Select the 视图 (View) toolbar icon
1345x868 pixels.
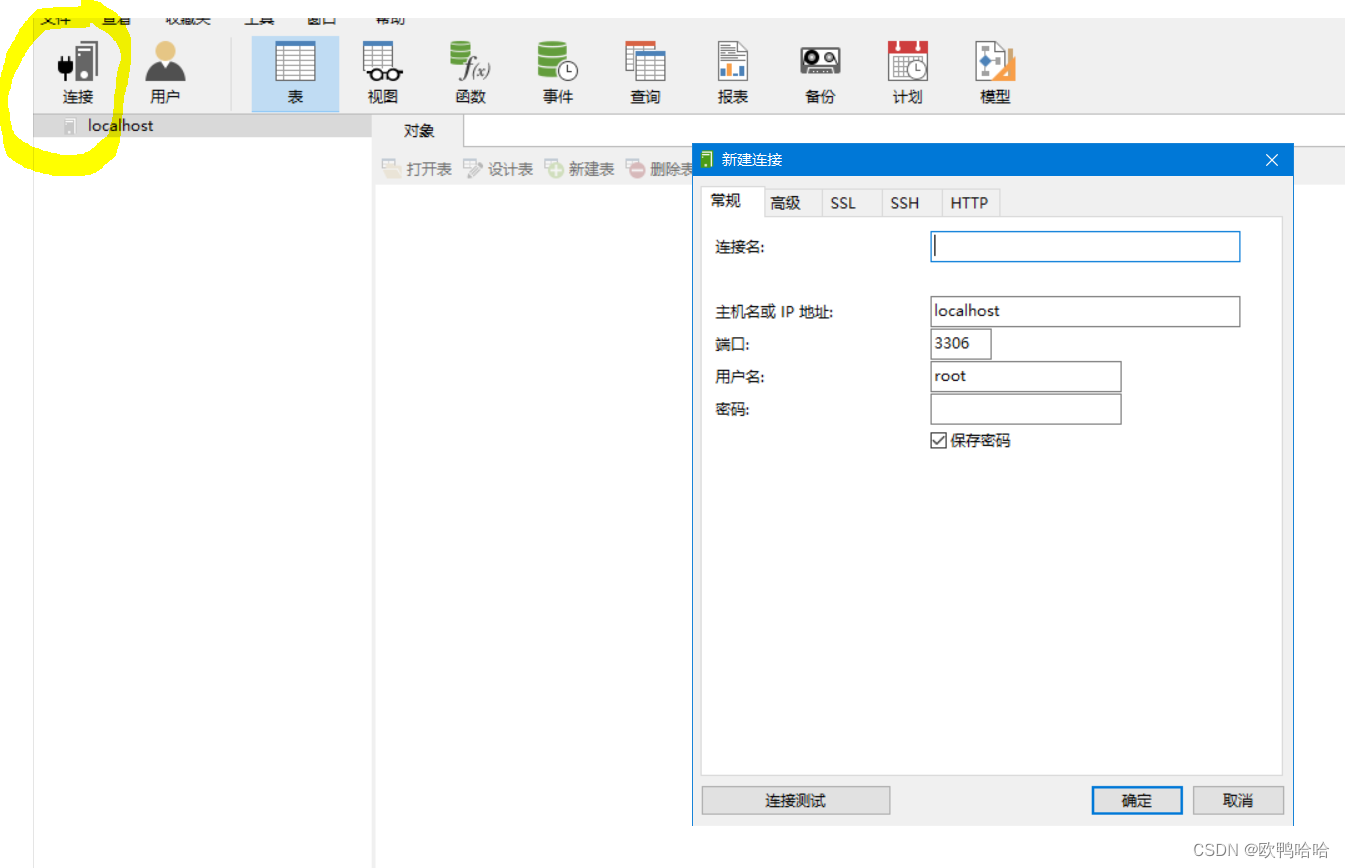pyautogui.click(x=383, y=73)
